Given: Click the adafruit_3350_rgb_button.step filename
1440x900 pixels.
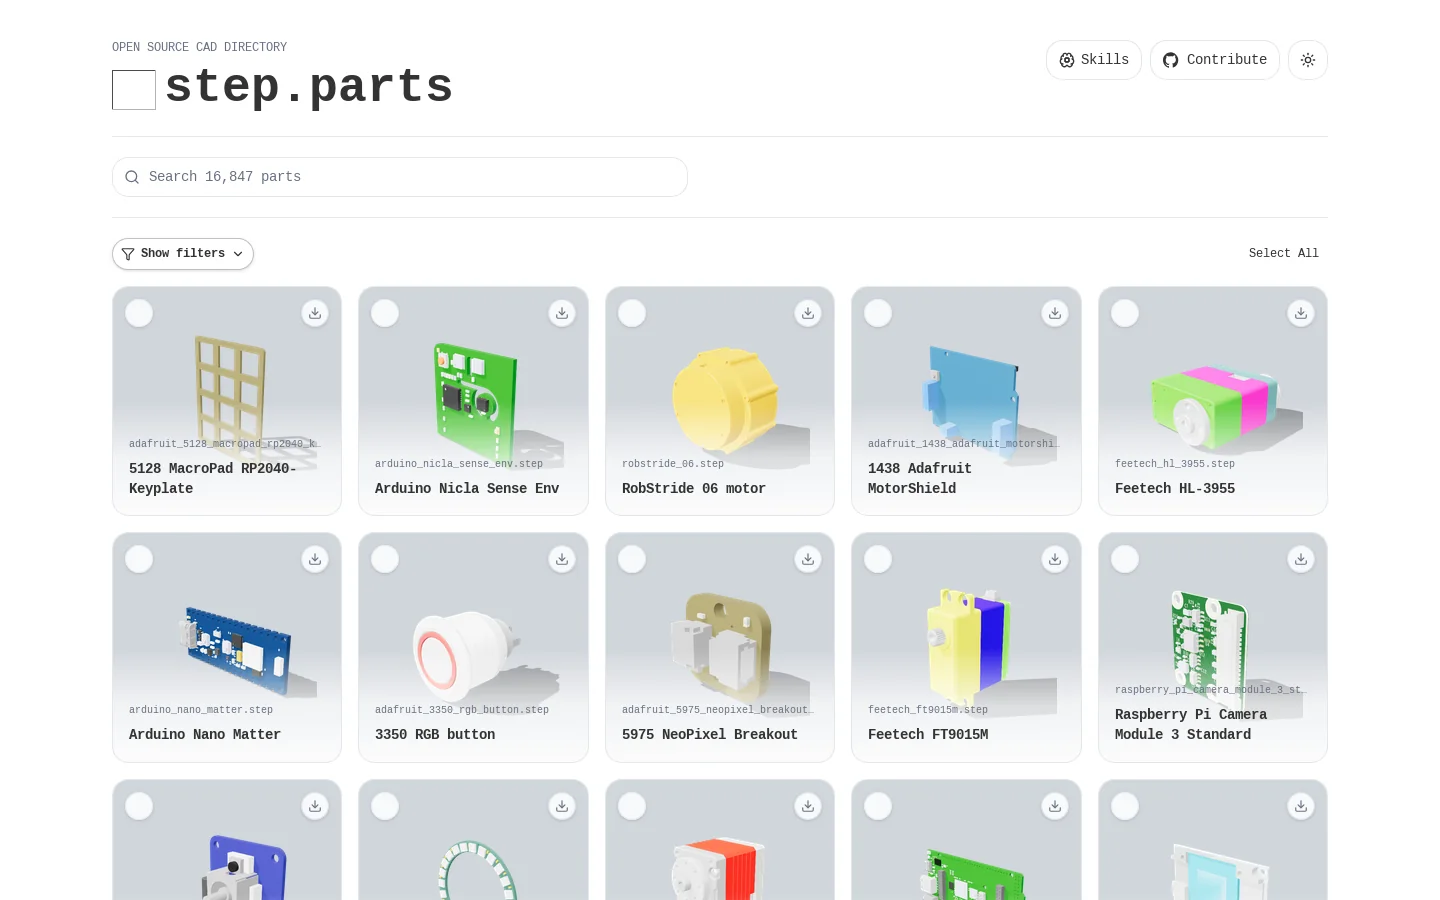Looking at the screenshot, I should click(462, 710).
